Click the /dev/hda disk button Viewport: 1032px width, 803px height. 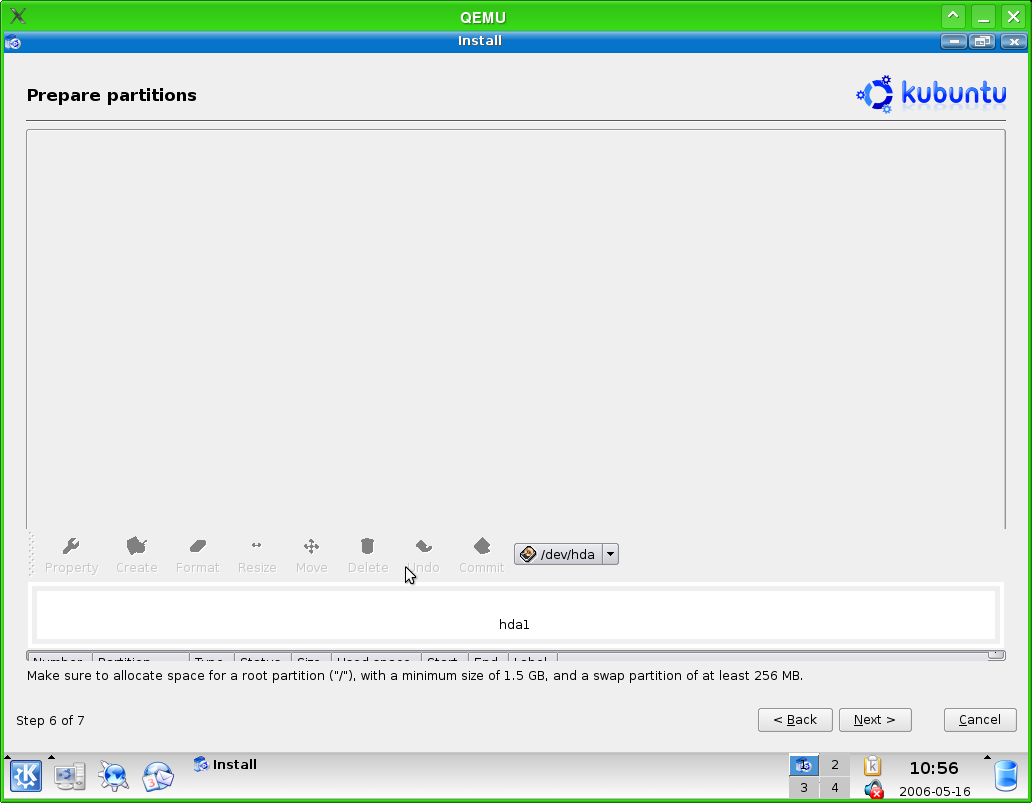tap(558, 554)
